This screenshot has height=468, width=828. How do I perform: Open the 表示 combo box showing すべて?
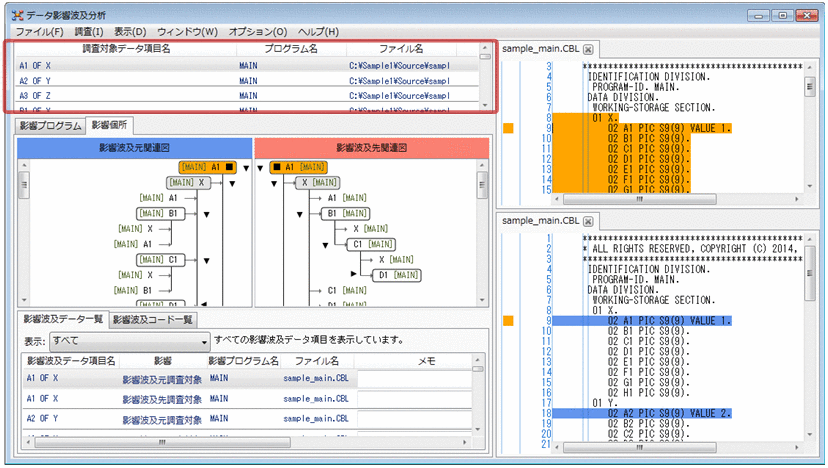(x=130, y=341)
